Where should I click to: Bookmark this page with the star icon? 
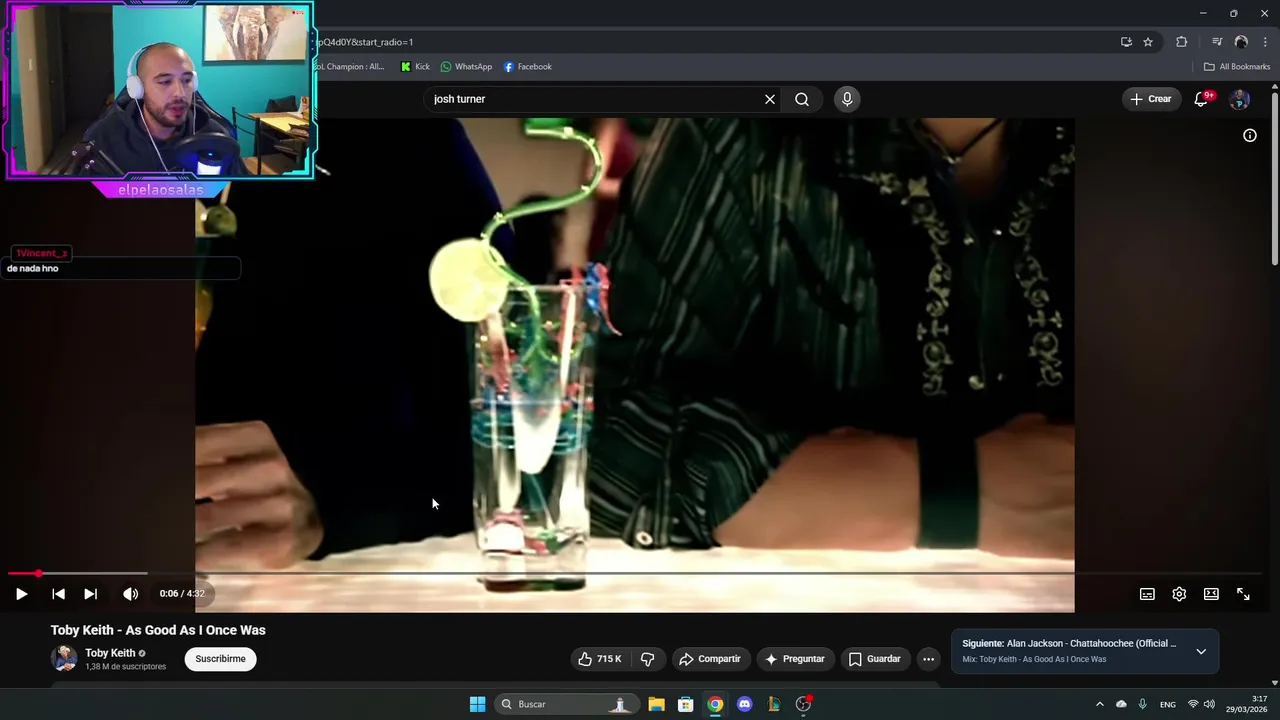click(x=1148, y=42)
